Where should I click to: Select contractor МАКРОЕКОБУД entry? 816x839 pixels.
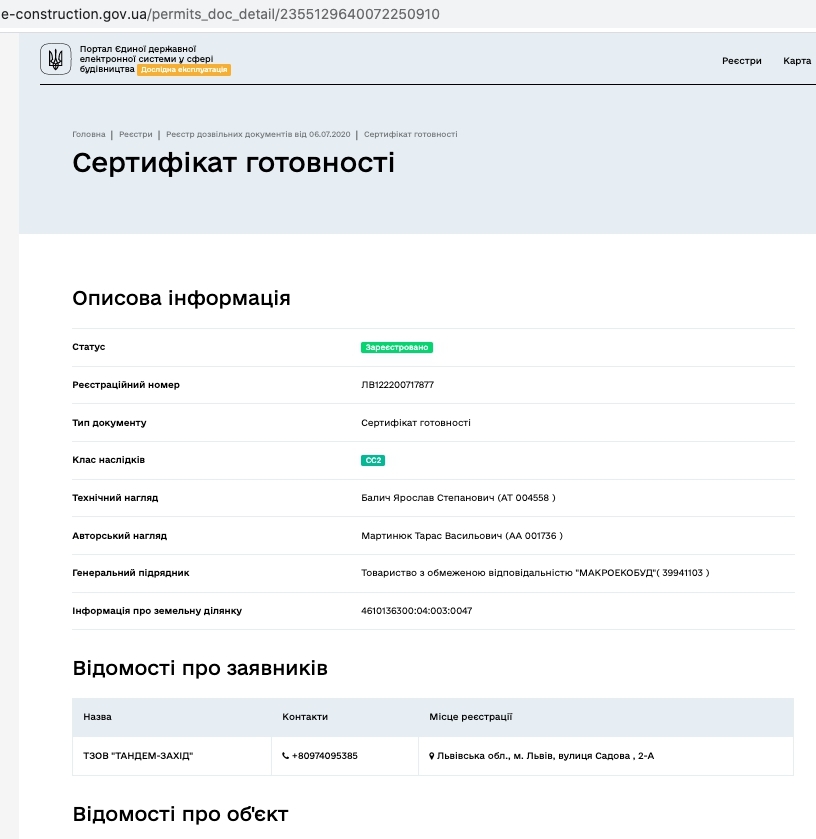[x=535, y=573]
